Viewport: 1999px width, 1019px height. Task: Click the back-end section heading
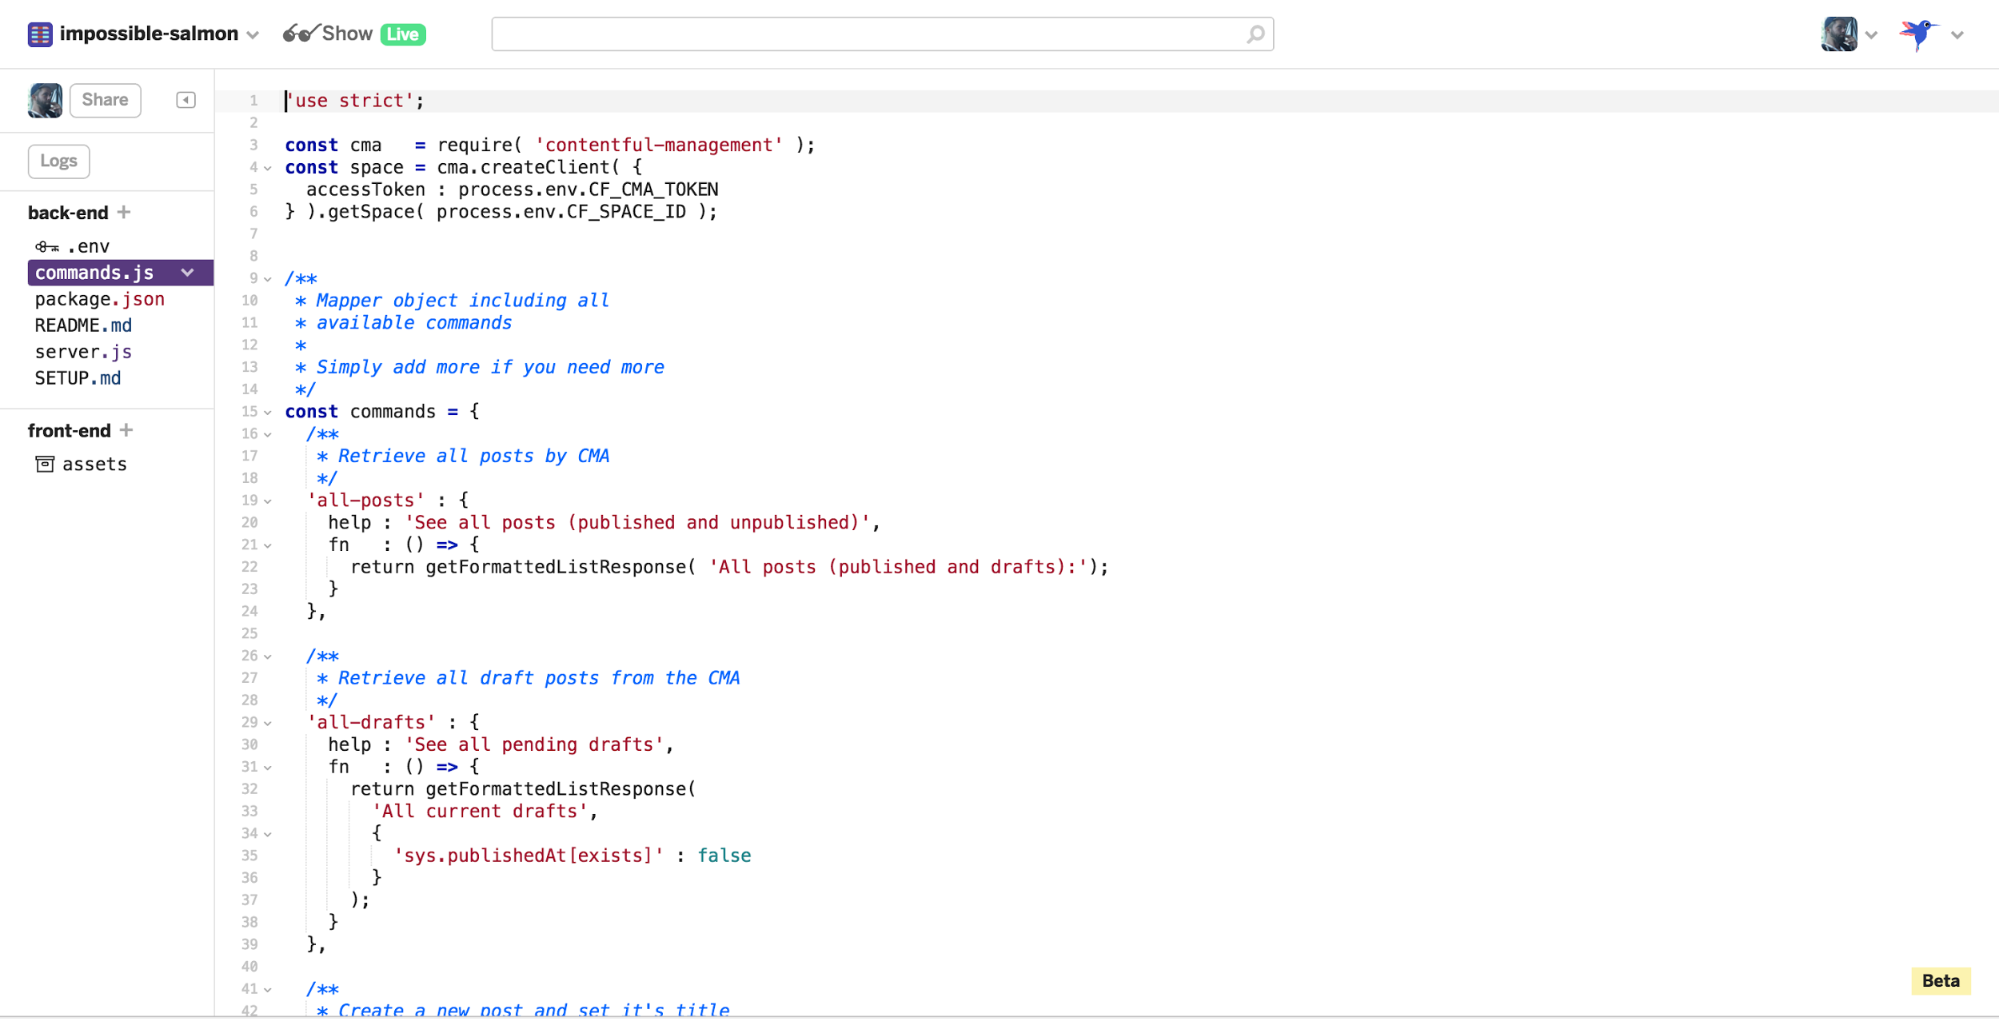[68, 212]
